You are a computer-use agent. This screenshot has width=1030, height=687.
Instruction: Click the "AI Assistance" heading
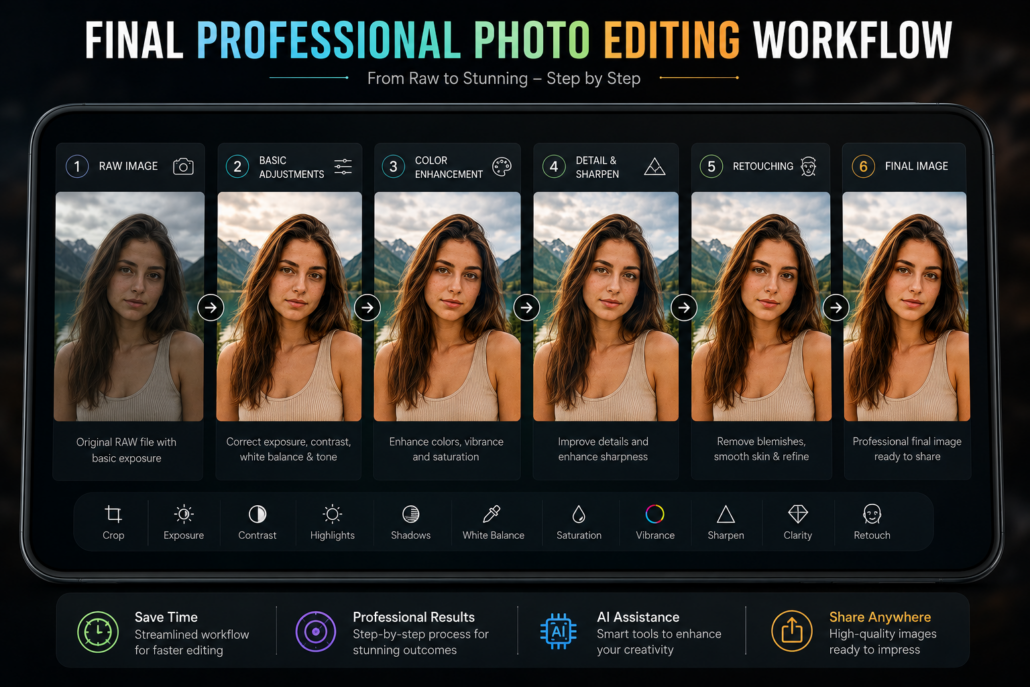(x=638, y=617)
